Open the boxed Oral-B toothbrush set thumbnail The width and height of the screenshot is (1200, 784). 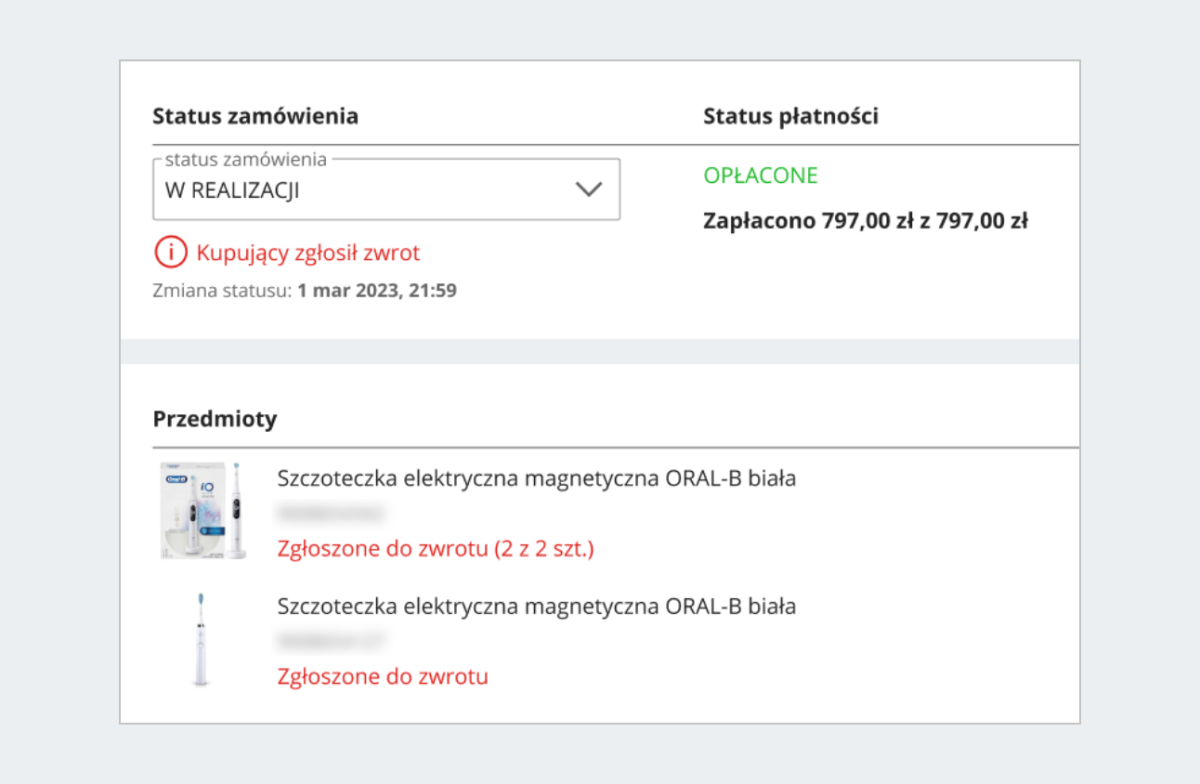[x=203, y=510]
